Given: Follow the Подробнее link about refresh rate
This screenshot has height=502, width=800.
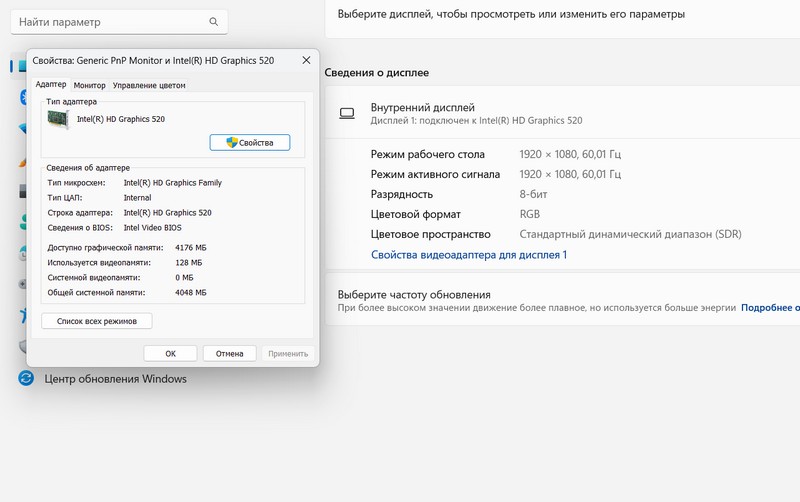Looking at the screenshot, I should (770, 308).
